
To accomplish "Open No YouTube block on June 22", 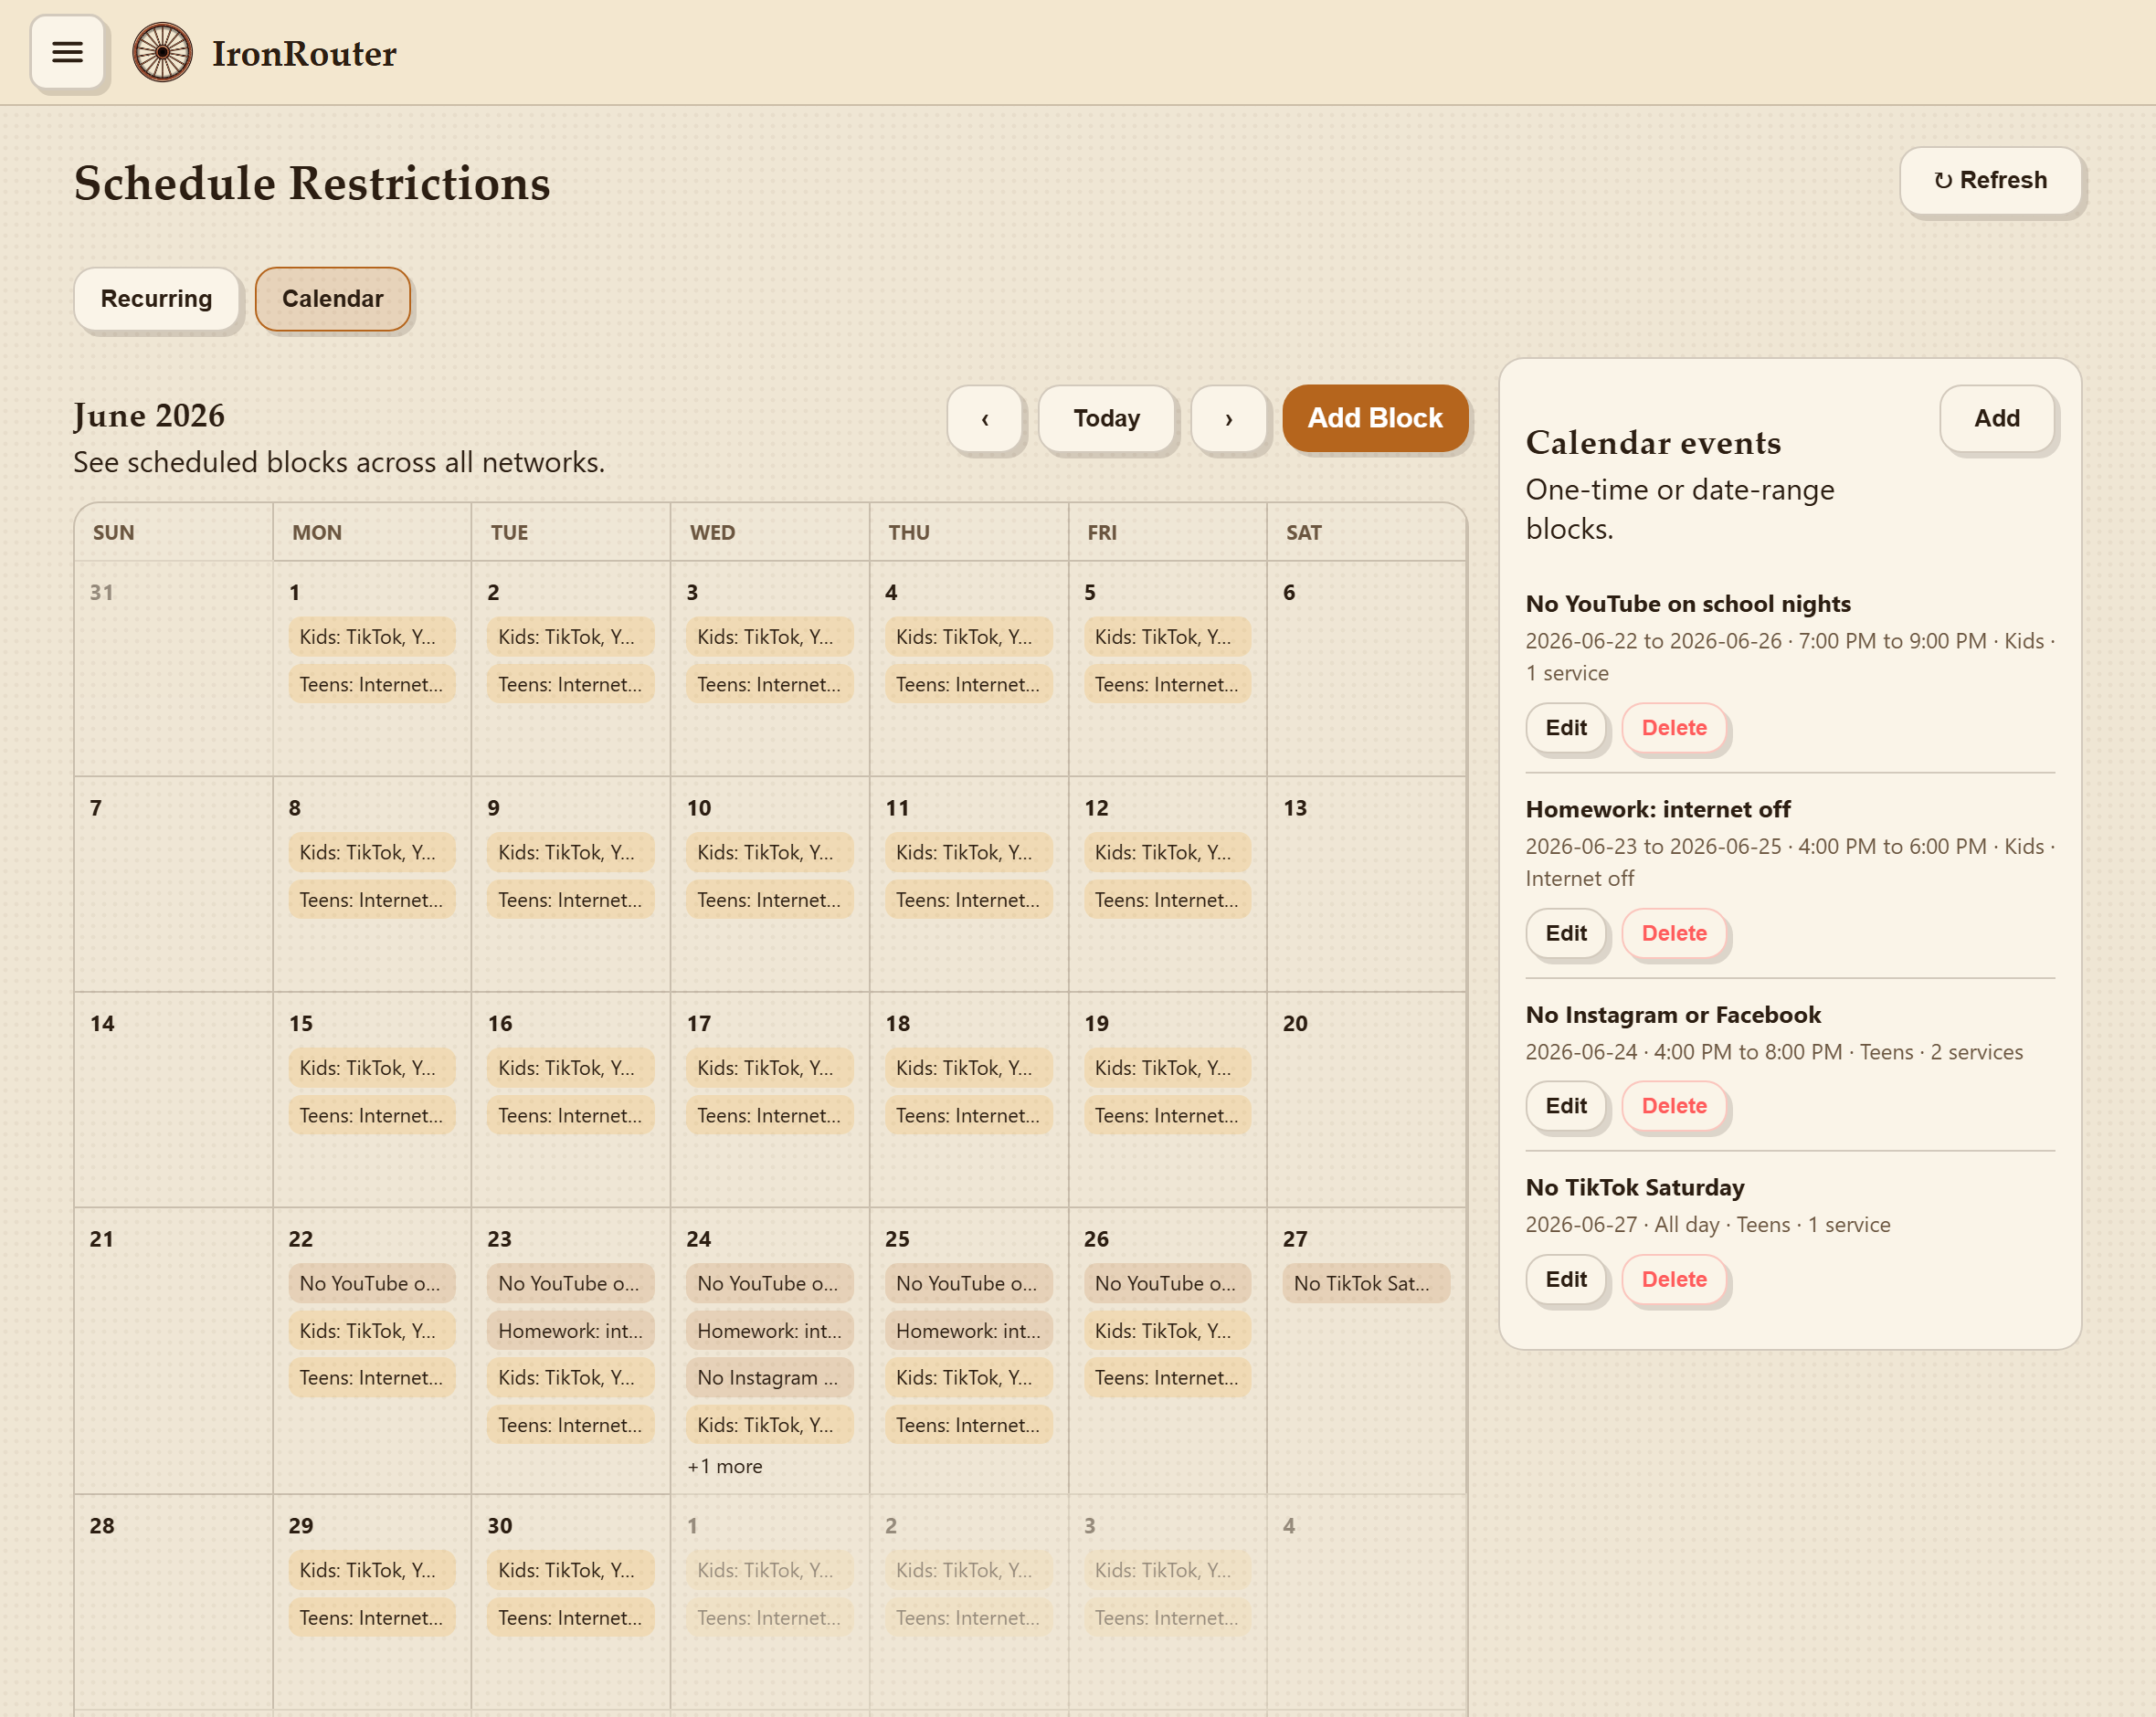I will [371, 1283].
